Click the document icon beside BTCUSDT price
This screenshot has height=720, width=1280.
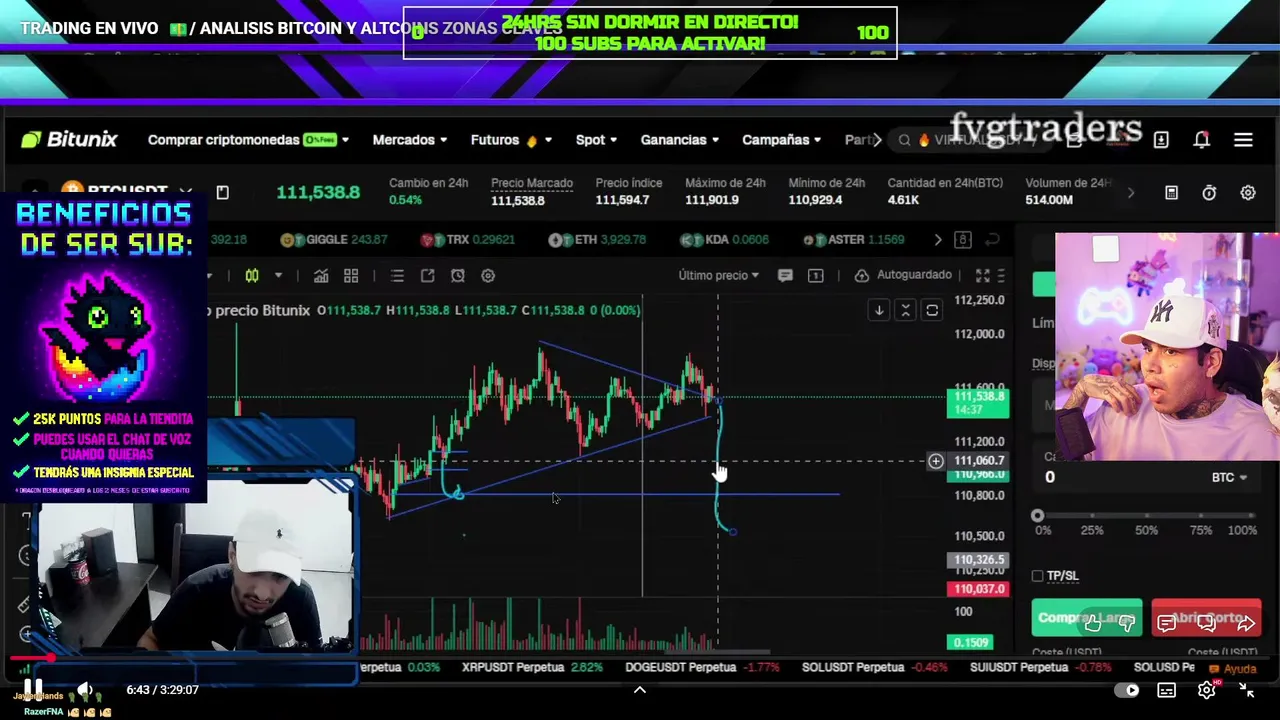(222, 192)
